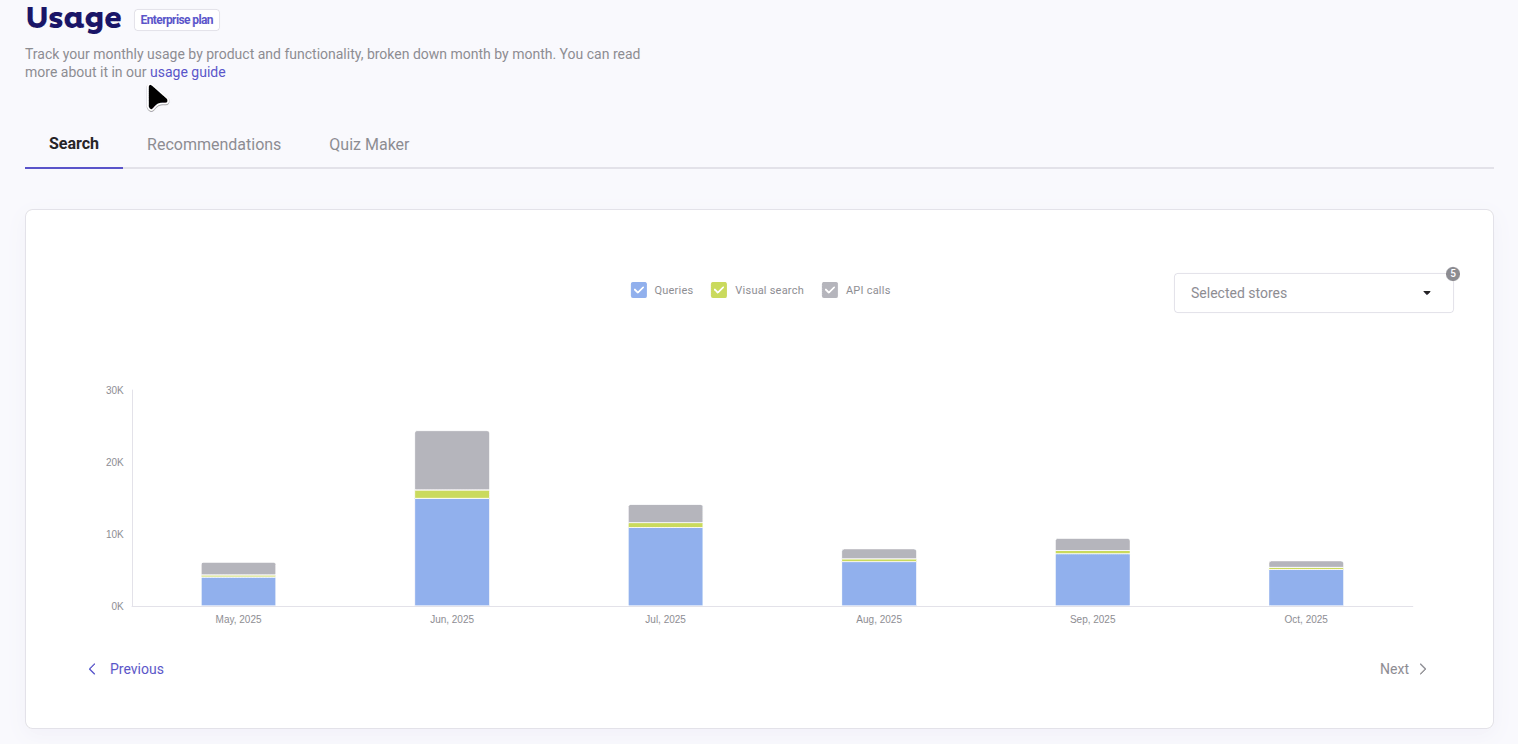This screenshot has height=744, width=1518.
Task: Click the Next chevron arrow icon
Action: (x=1422, y=669)
